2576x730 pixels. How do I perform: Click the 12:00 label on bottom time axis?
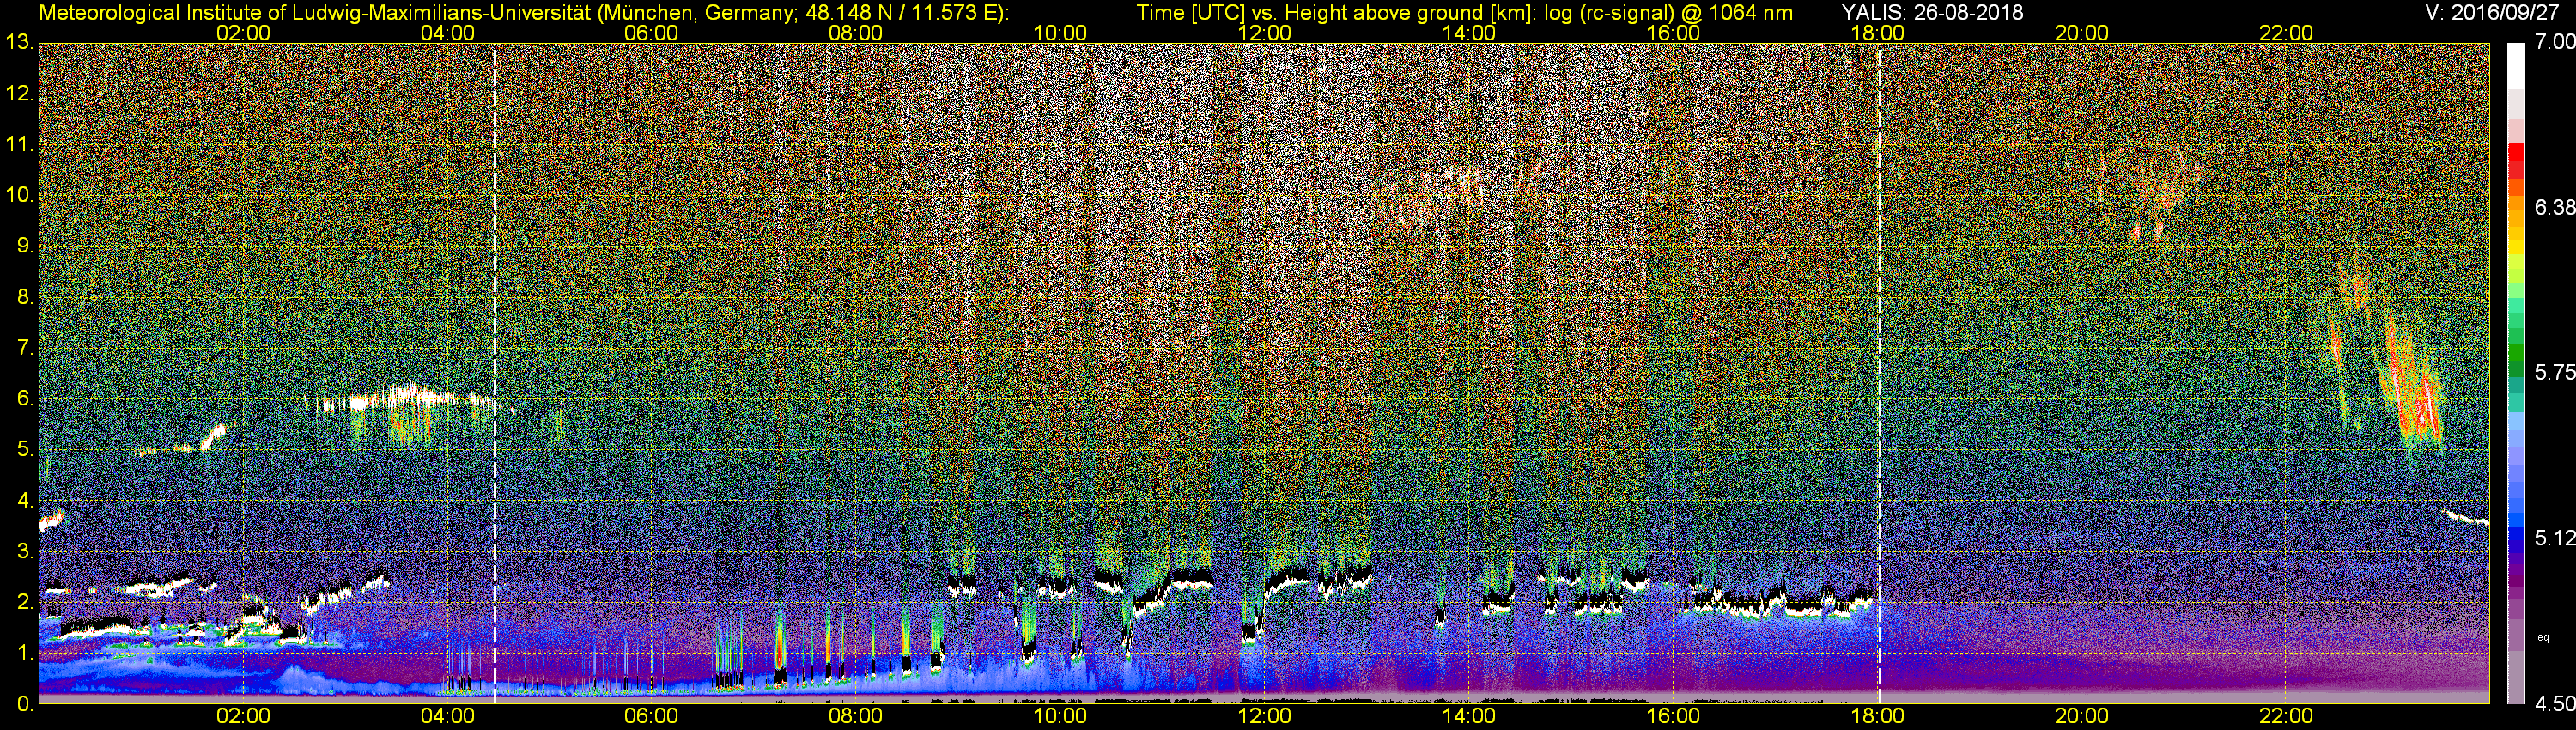click(1264, 716)
